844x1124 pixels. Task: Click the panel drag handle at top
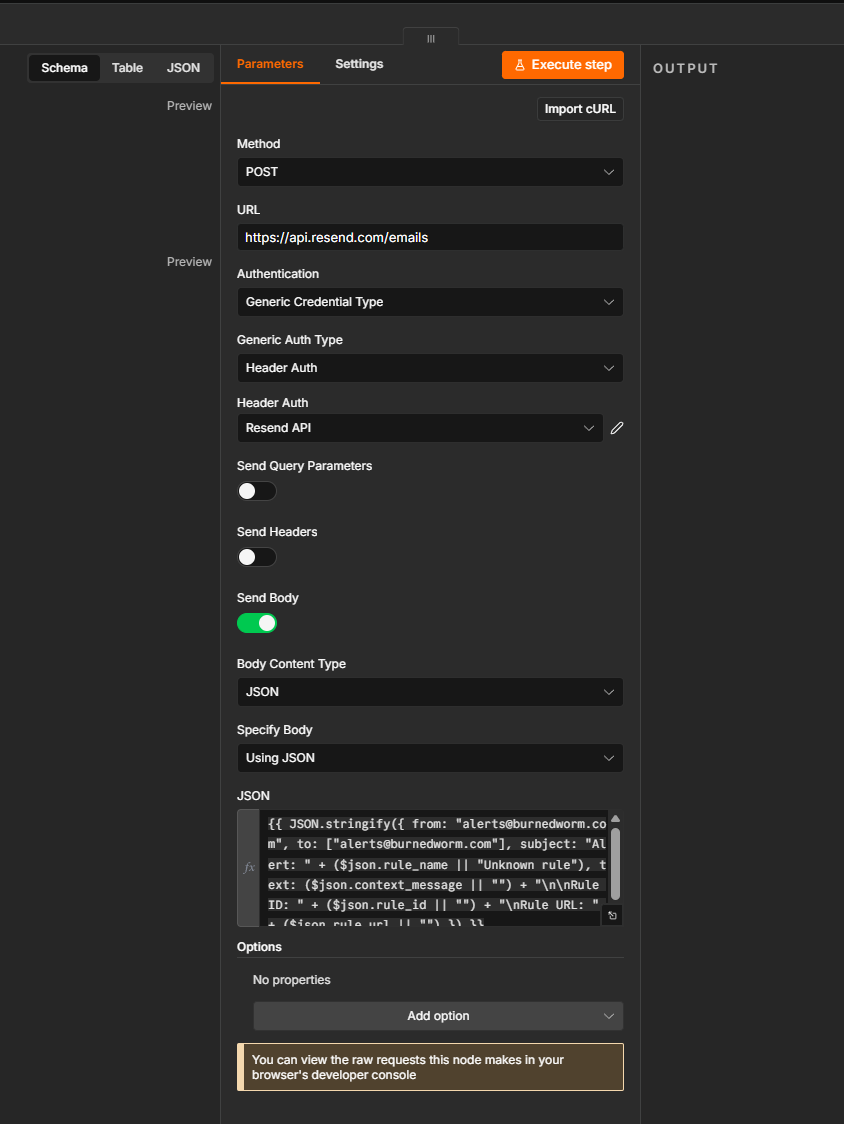[x=431, y=39]
